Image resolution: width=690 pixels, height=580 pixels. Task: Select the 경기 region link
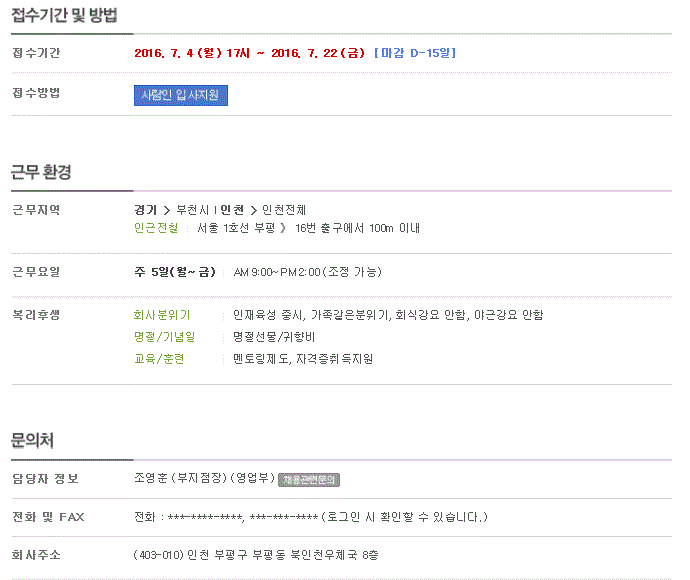pyautogui.click(x=145, y=210)
